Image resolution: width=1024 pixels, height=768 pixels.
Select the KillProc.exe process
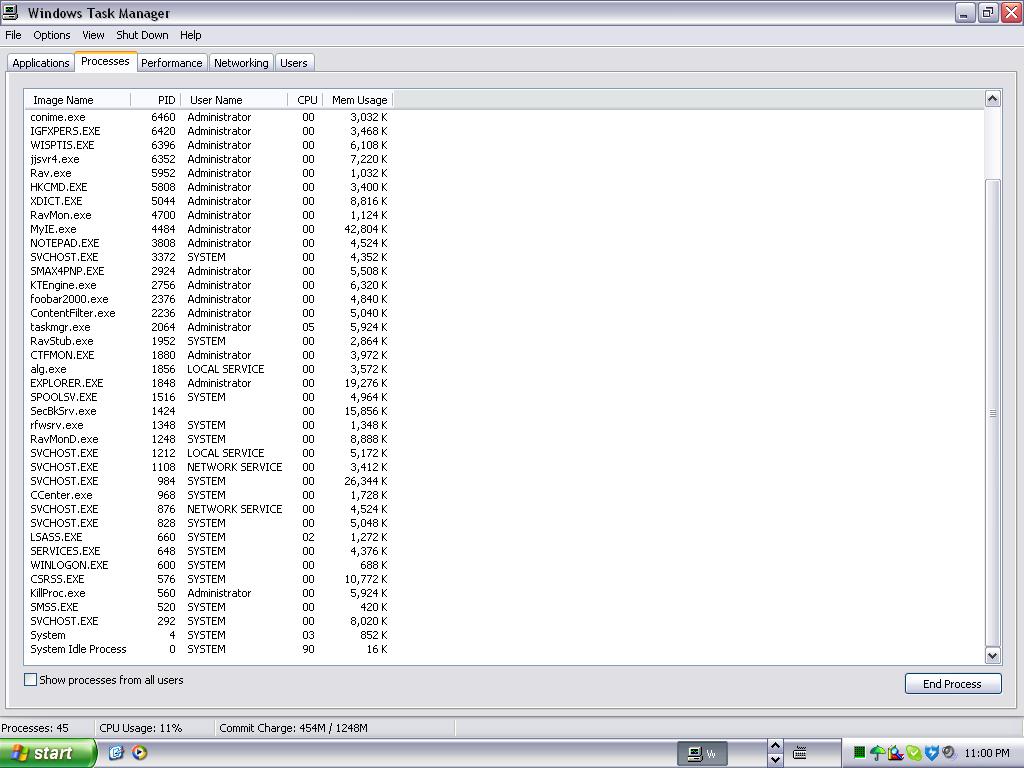click(209, 593)
